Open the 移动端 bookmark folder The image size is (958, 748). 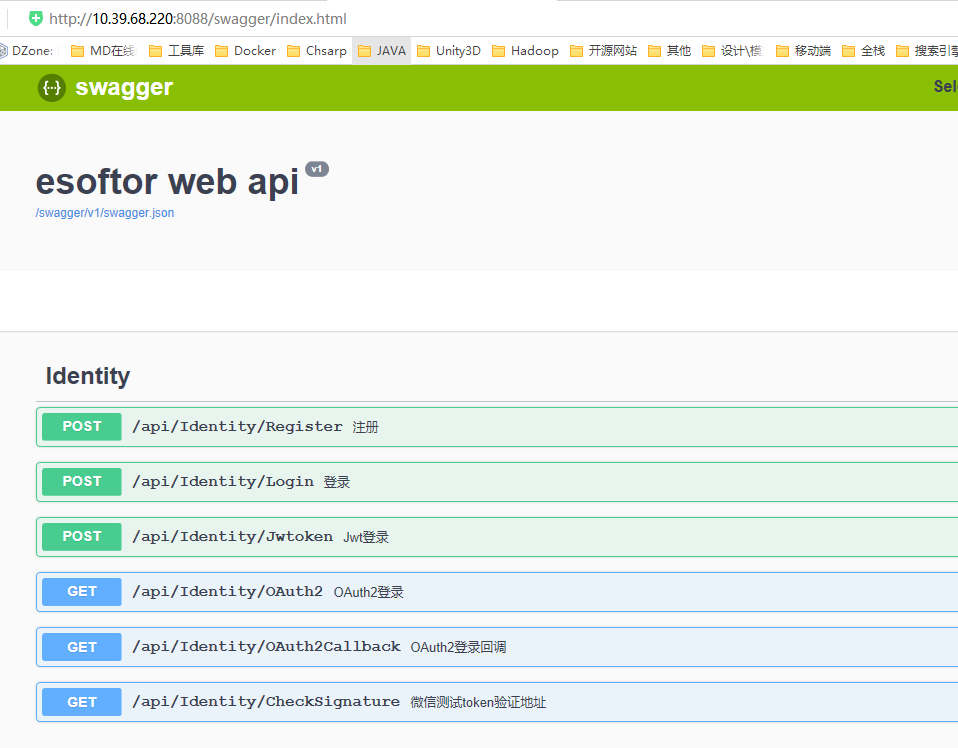803,51
